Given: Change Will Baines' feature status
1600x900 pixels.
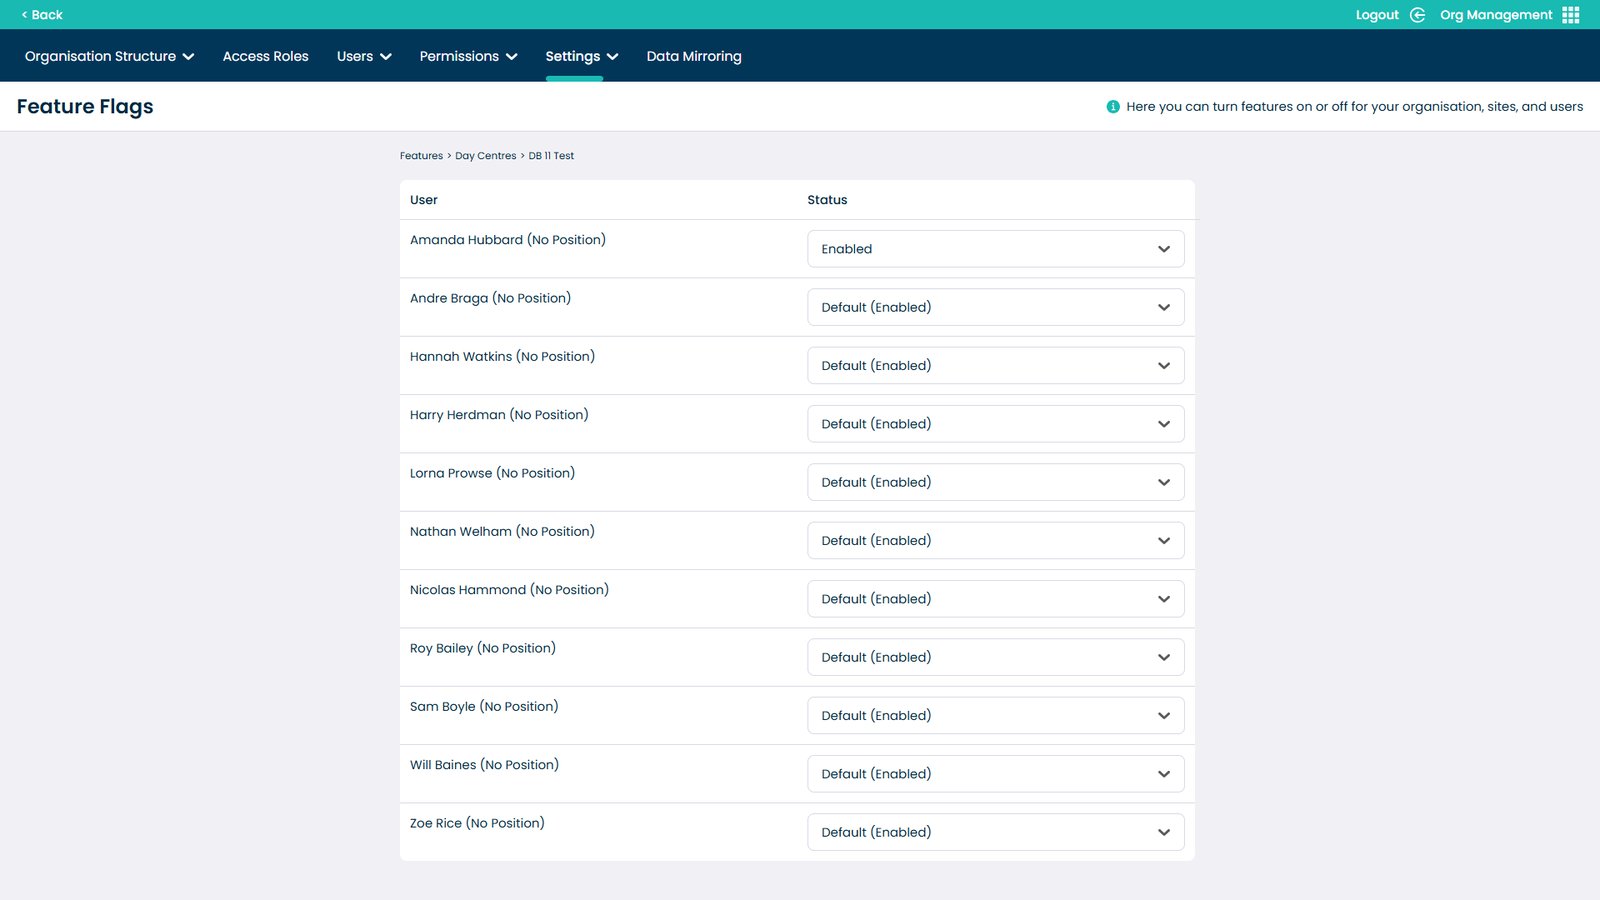Looking at the screenshot, I should (x=994, y=773).
